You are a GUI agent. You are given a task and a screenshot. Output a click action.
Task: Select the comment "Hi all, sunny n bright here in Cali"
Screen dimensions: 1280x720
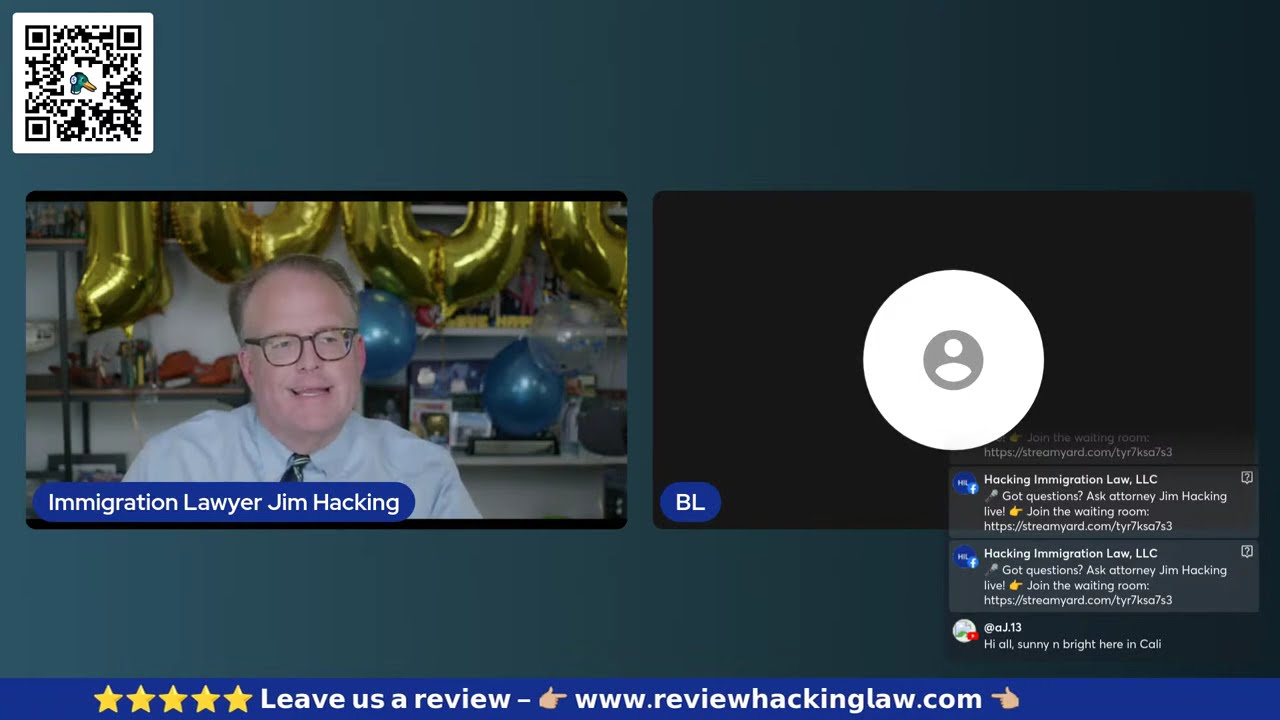(x=1072, y=644)
